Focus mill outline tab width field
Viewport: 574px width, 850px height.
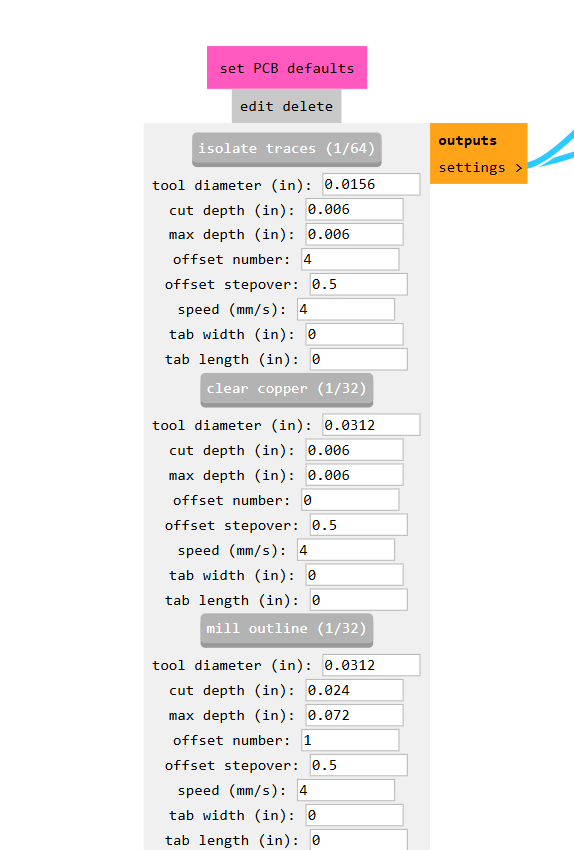[354, 815]
